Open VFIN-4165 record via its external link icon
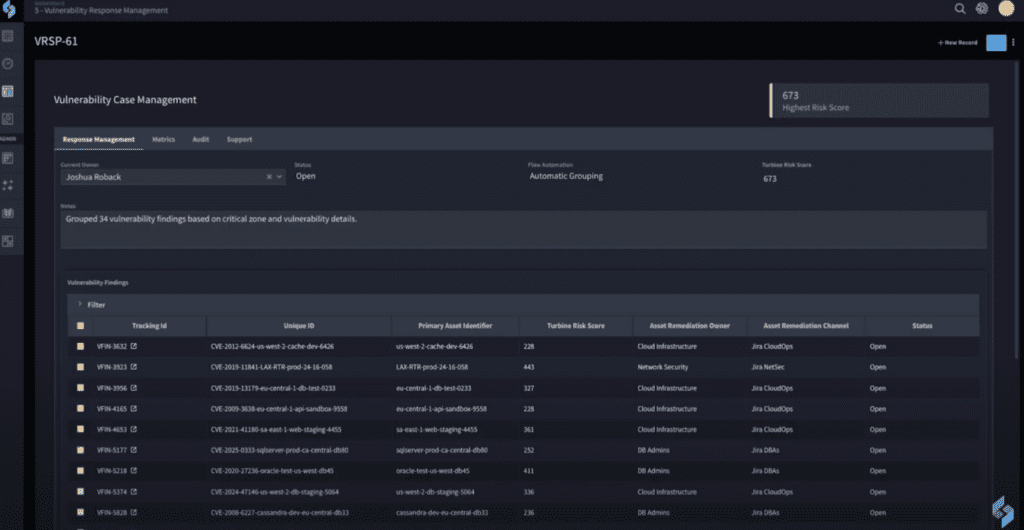Image resolution: width=1024 pixels, height=530 pixels. (x=134, y=409)
